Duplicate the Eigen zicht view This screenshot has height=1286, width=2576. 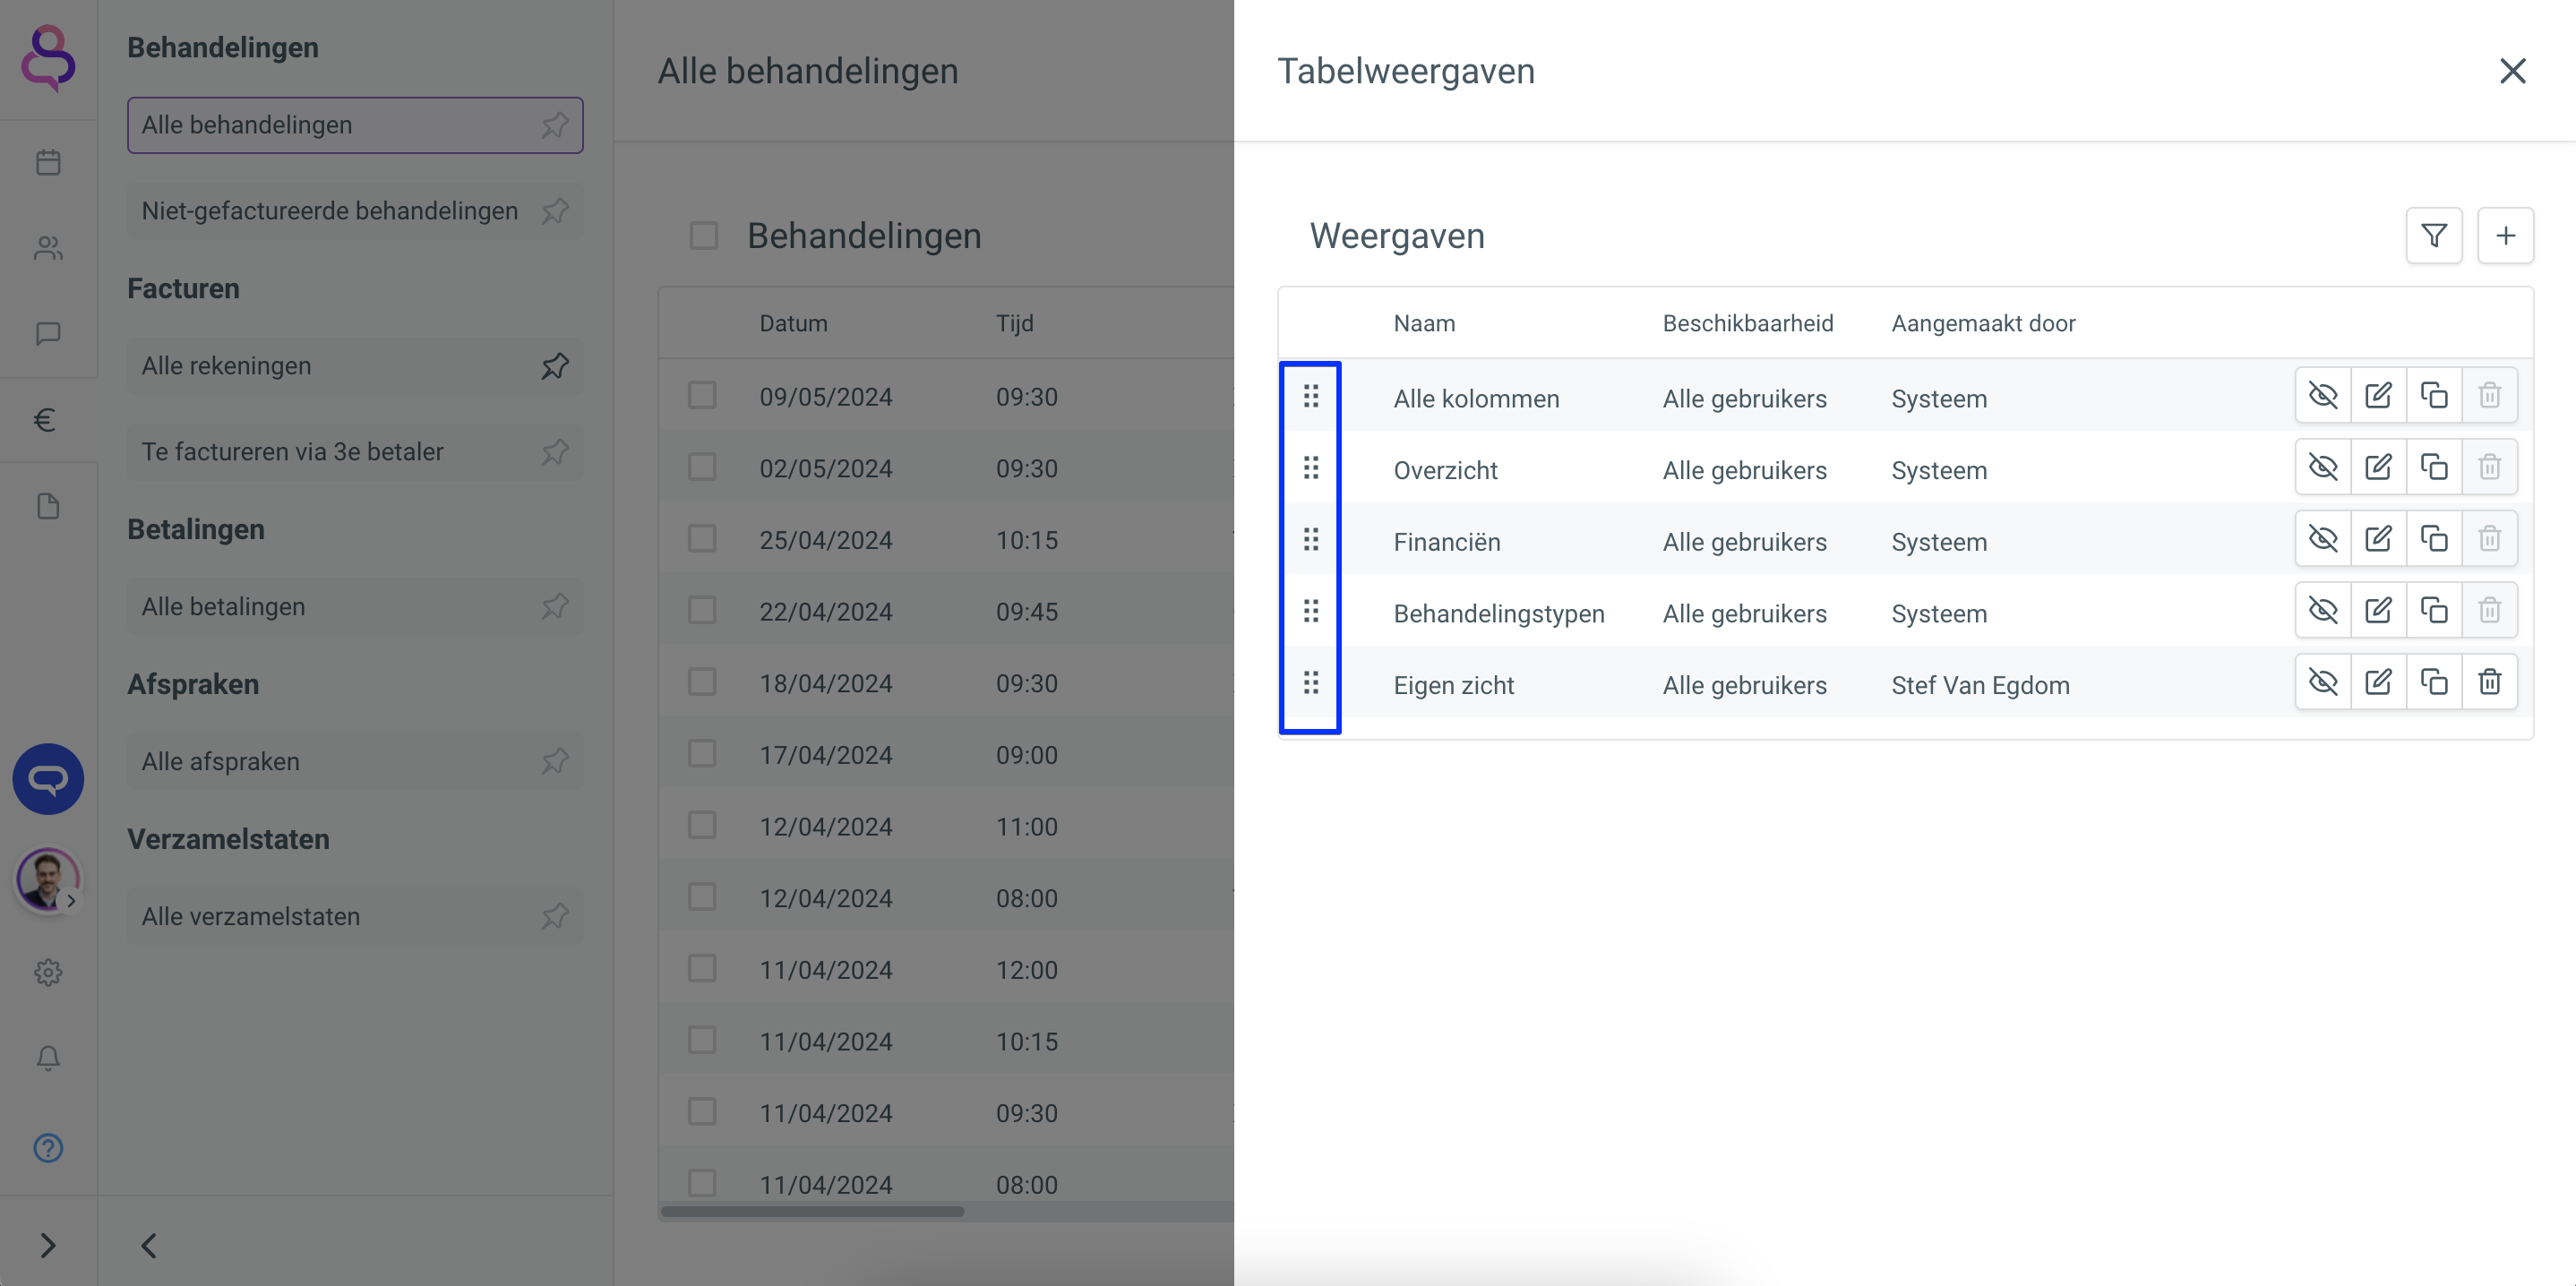pos(2434,682)
